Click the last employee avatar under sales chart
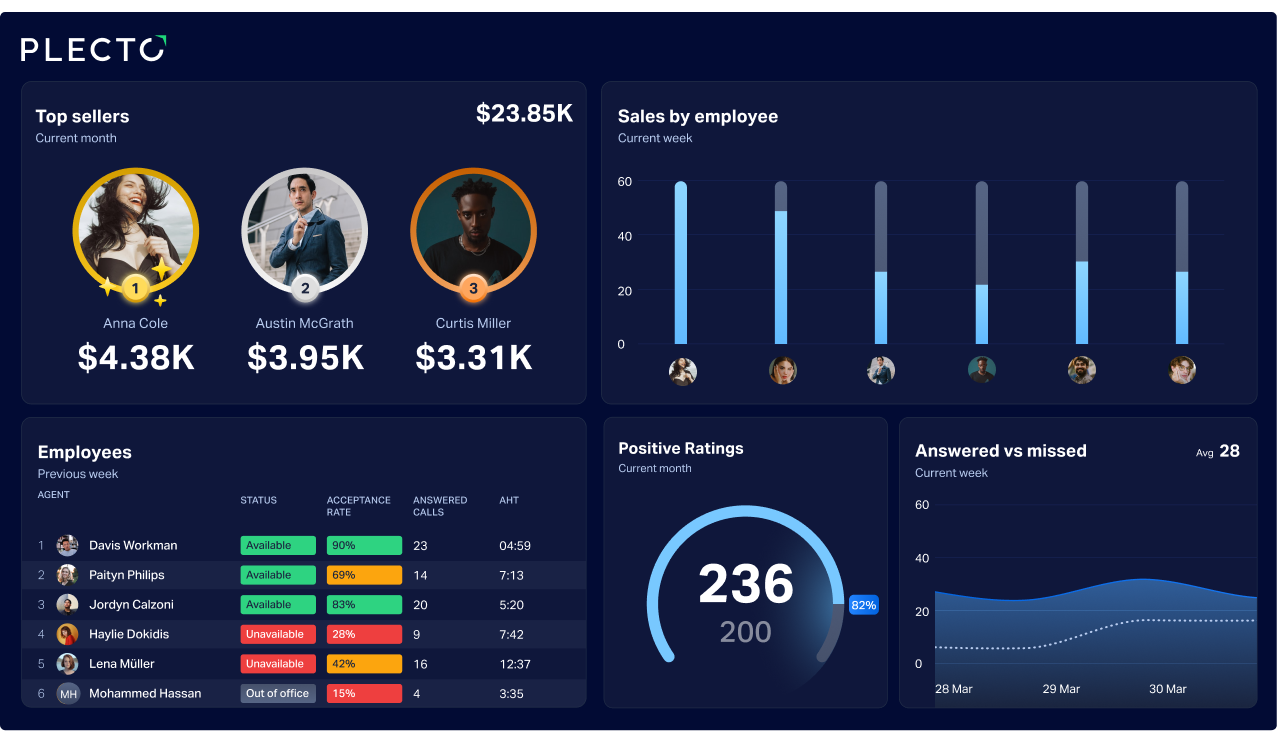Image resolution: width=1280 pixels, height=744 pixels. click(1182, 370)
